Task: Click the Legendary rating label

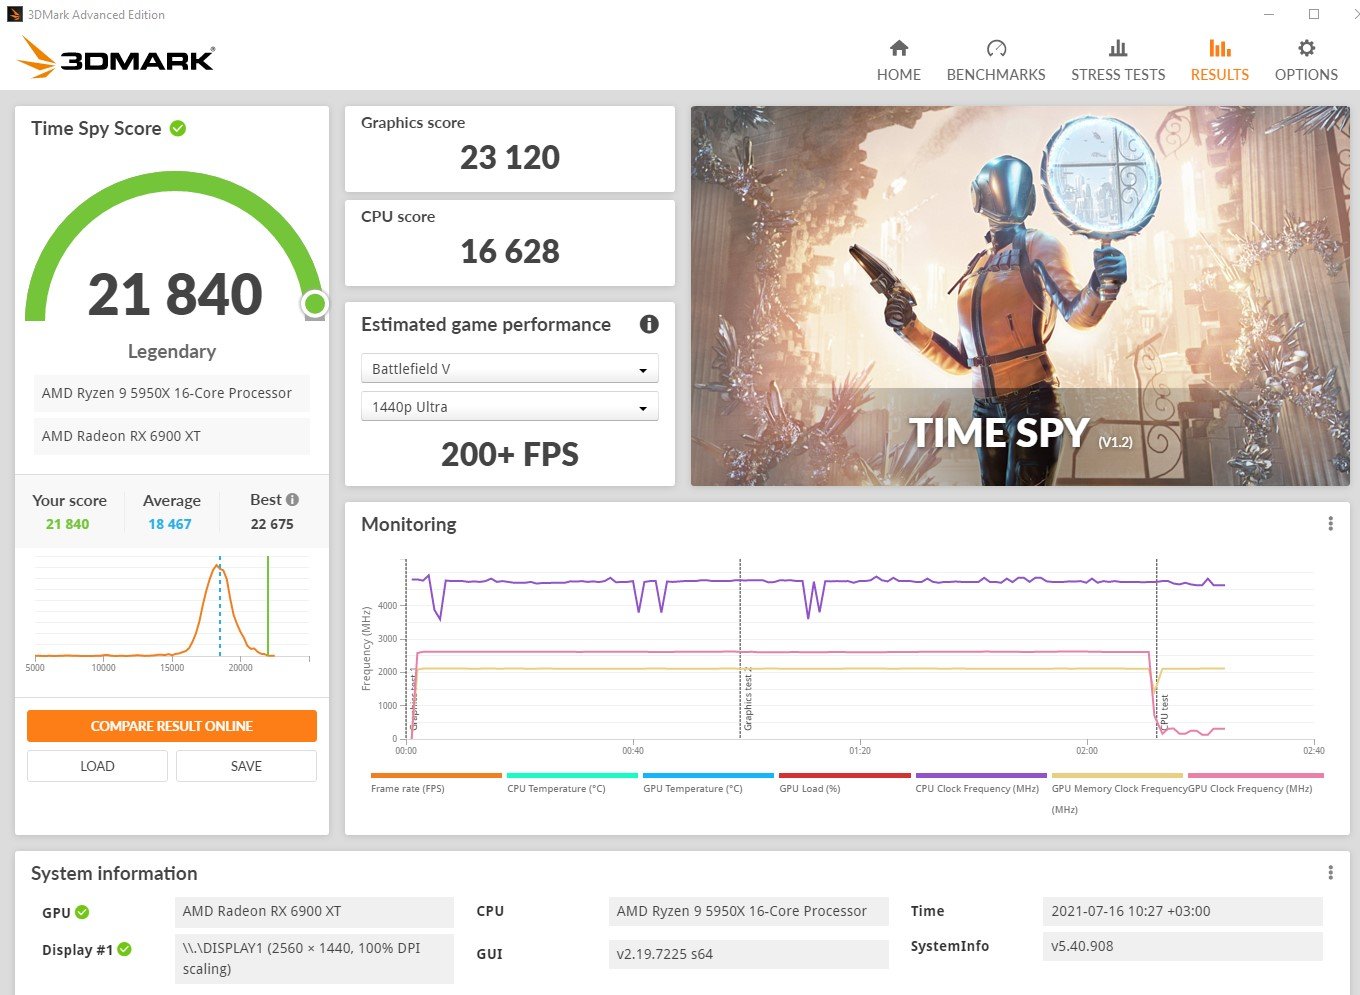Action: click(x=172, y=351)
